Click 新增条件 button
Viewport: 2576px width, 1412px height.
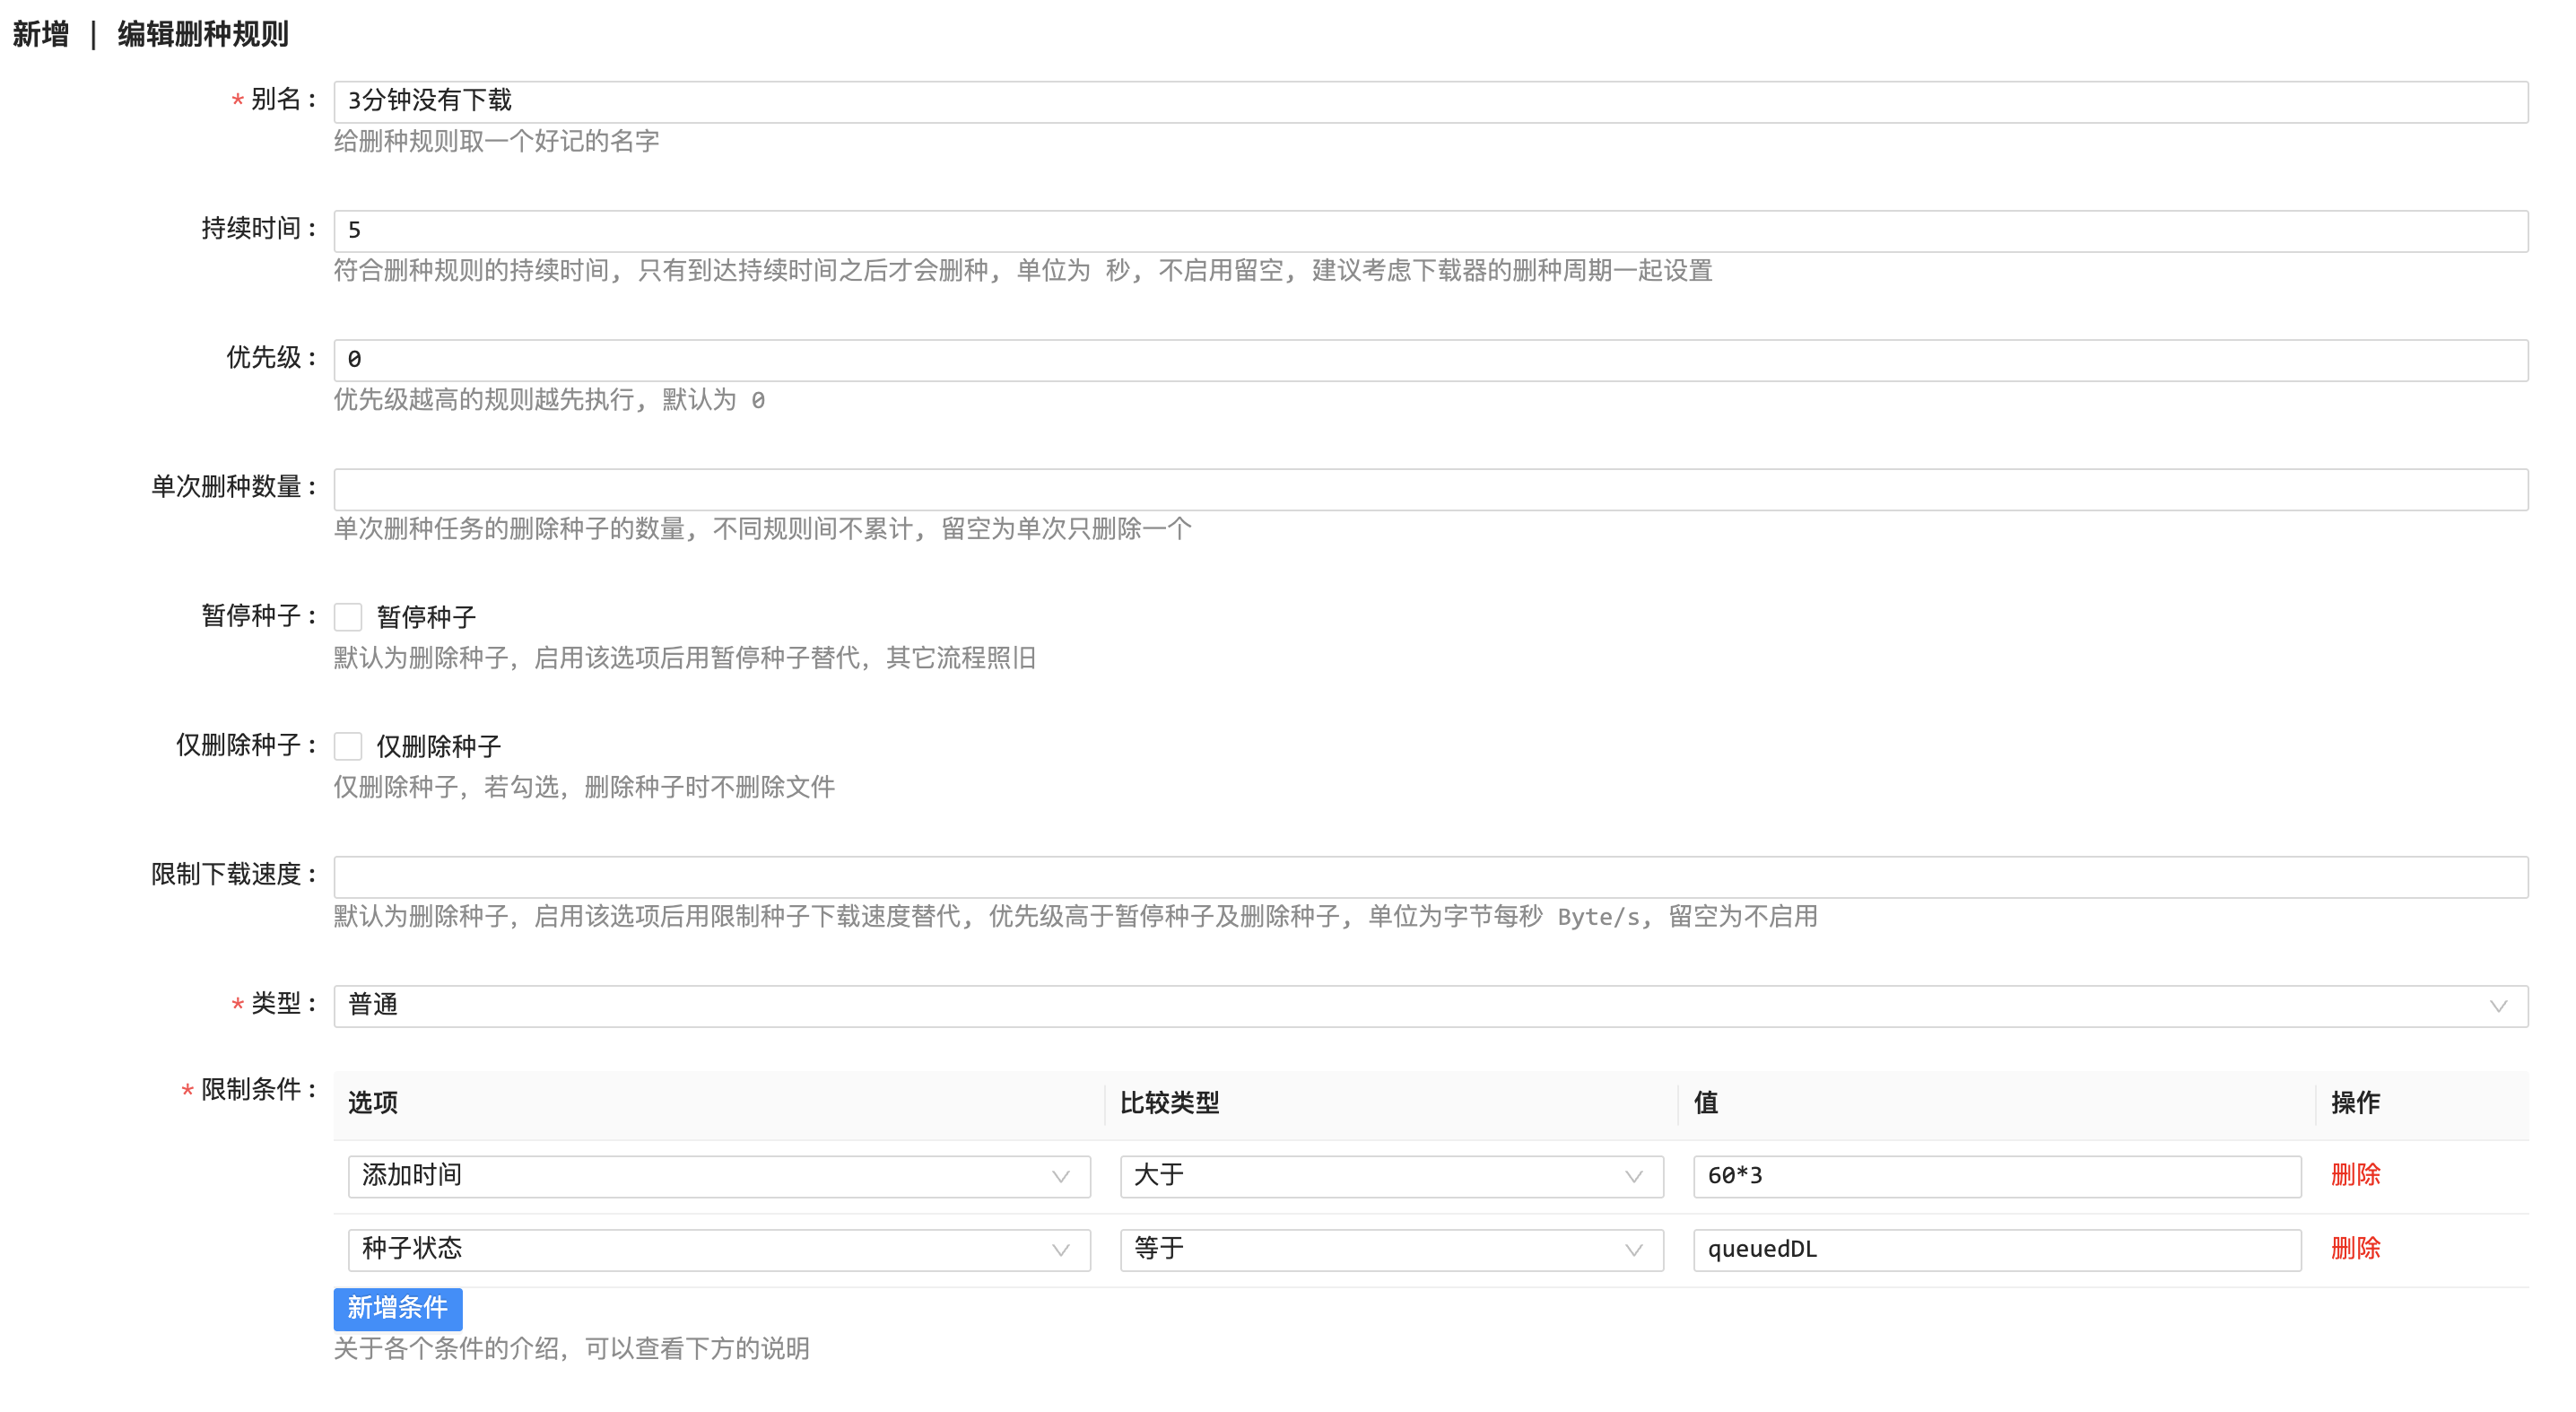point(397,1308)
